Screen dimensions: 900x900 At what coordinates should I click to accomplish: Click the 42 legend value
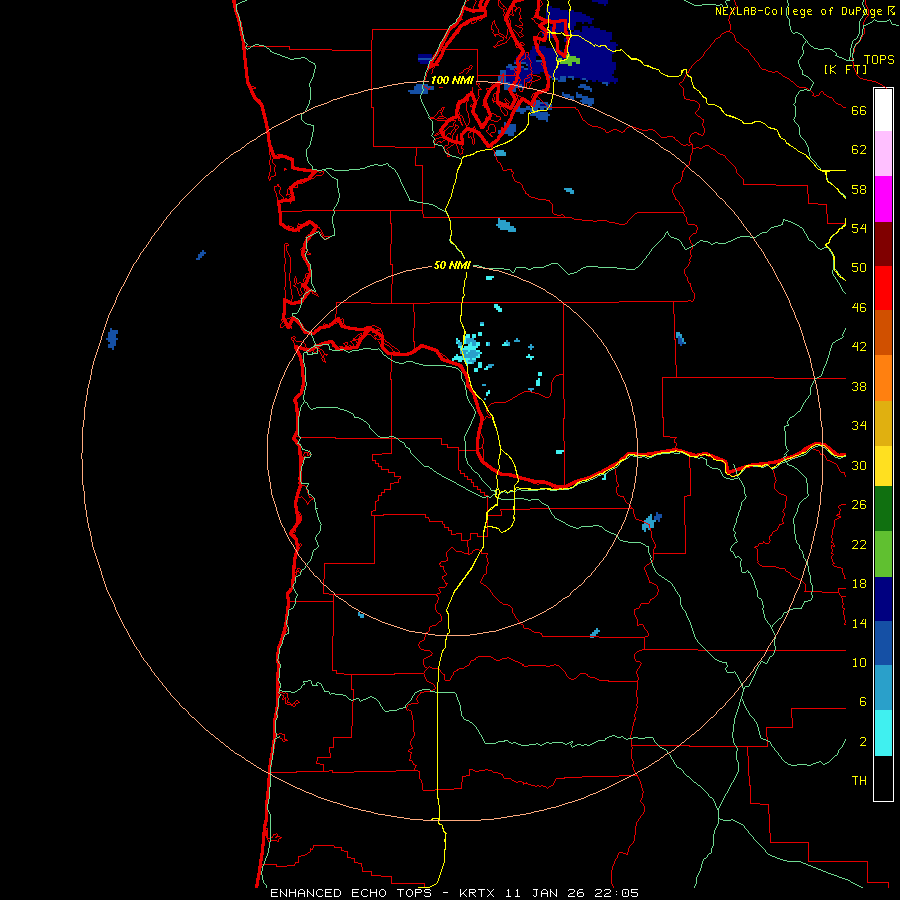point(859,347)
